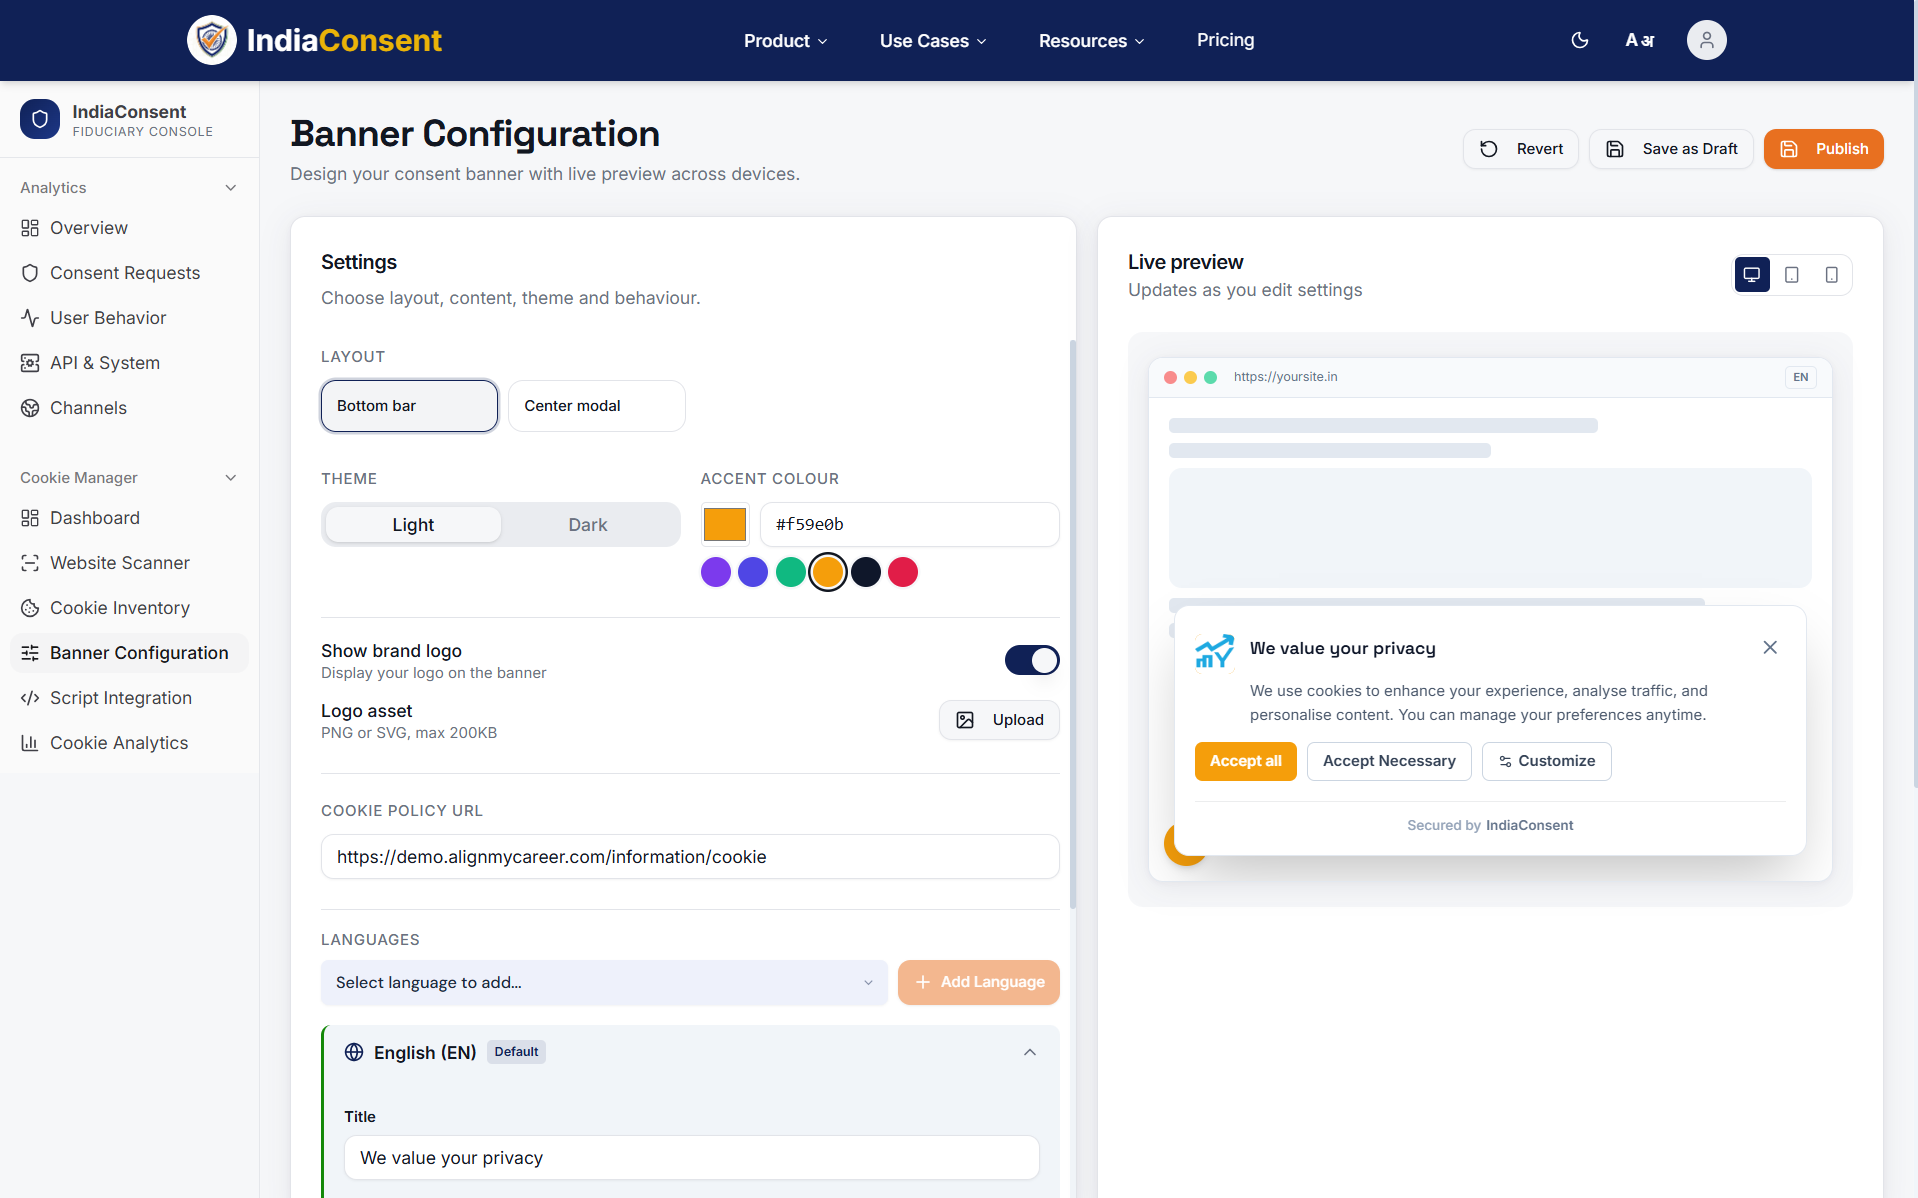Open the Select language to add dropdown

tap(604, 983)
